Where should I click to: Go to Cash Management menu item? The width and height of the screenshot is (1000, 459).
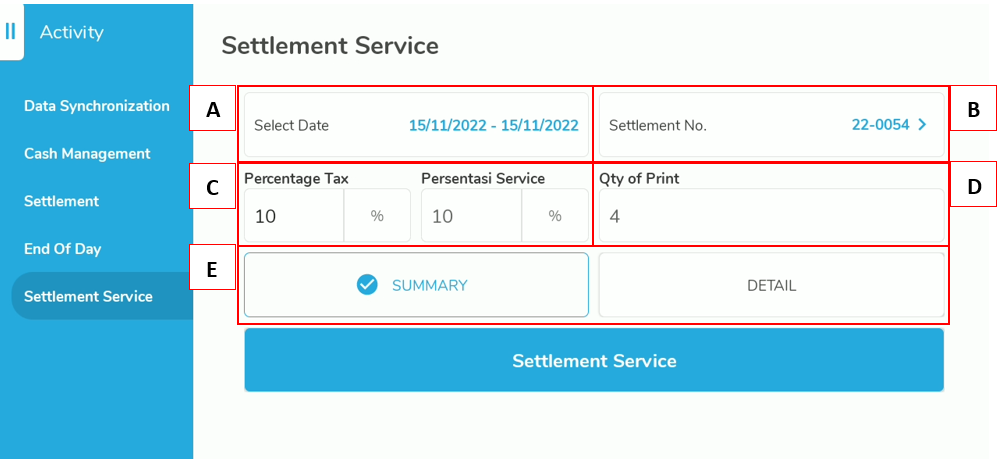[x=87, y=154]
